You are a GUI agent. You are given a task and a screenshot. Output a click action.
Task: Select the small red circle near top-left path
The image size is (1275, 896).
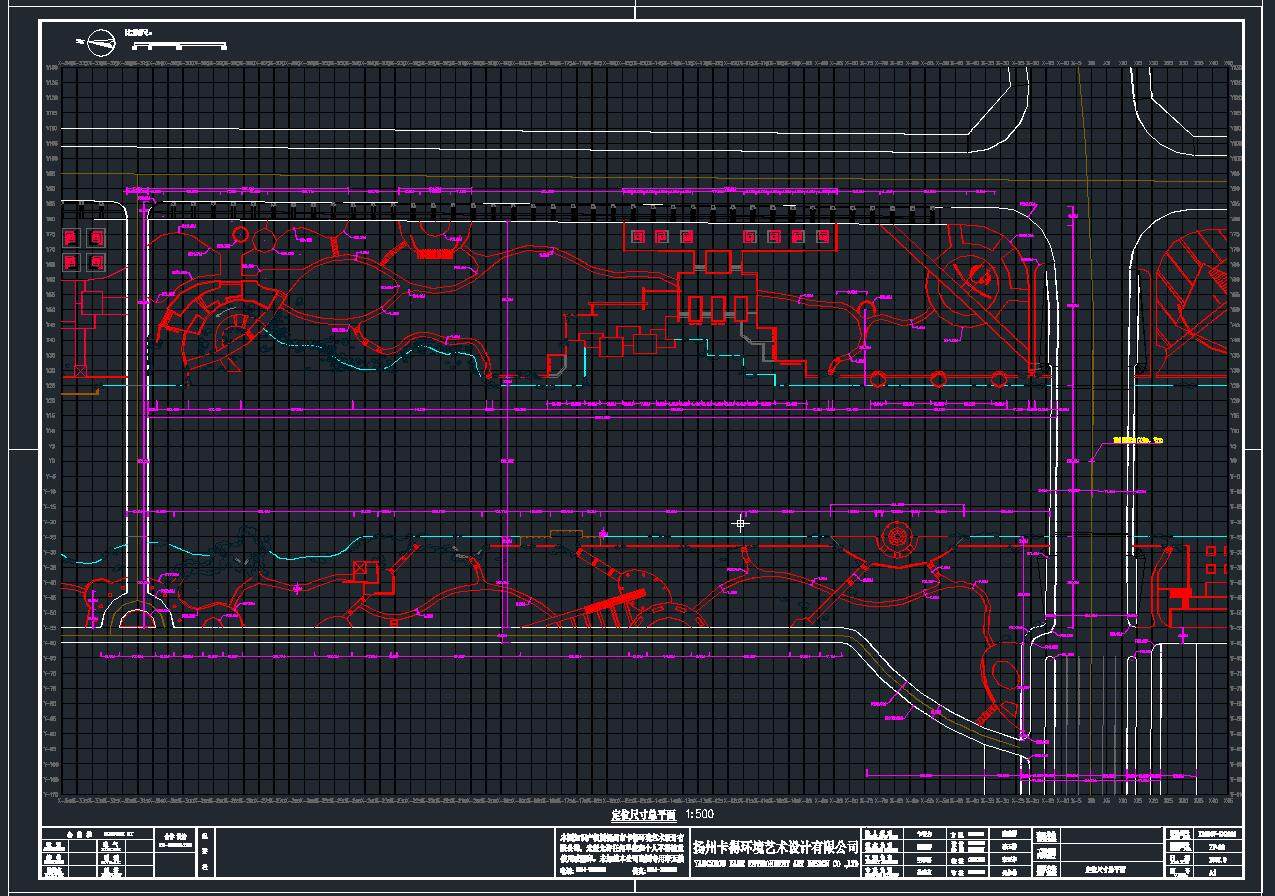[x=240, y=234]
